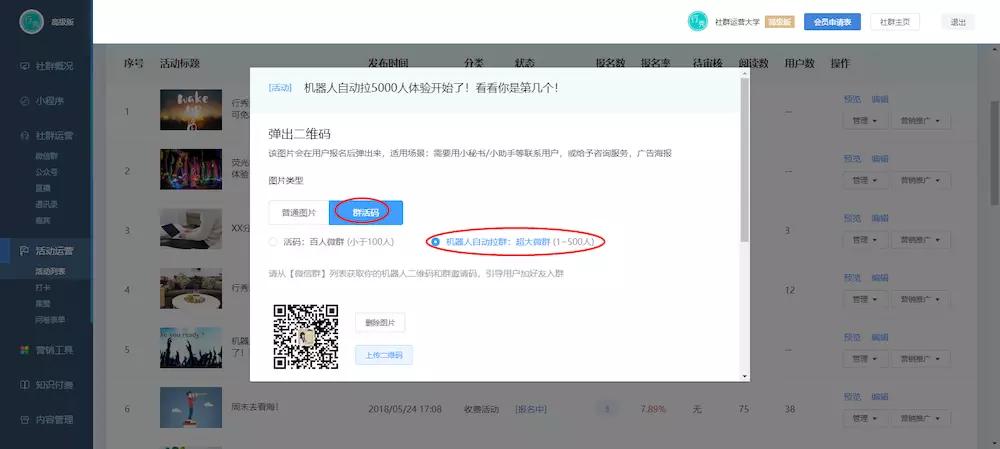The image size is (1000, 449).
Task: Click 周末去看海 row thumbnail
Action: (x=191, y=407)
